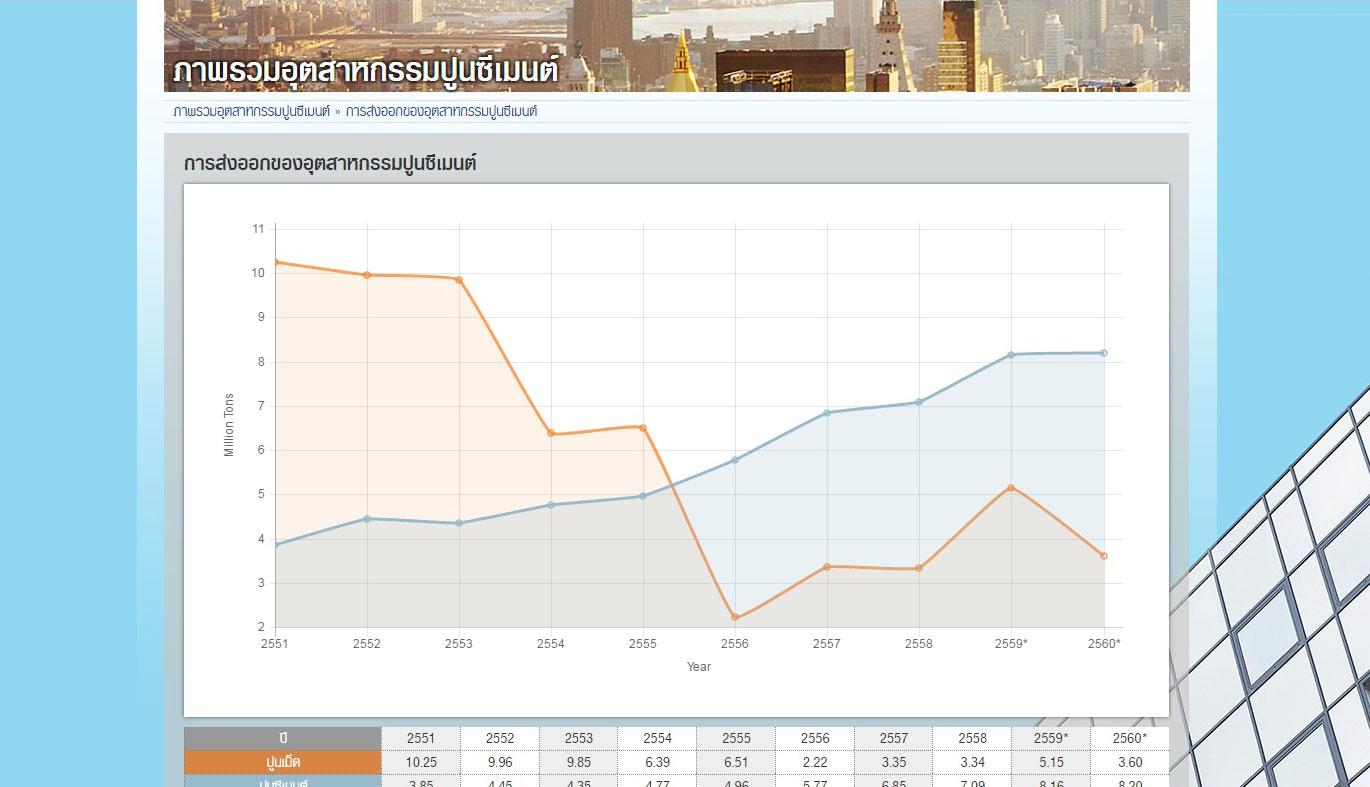Screen dimensions: 1370x787
Task: Click the orange data point for year 2554
Action: pyautogui.click(x=551, y=433)
